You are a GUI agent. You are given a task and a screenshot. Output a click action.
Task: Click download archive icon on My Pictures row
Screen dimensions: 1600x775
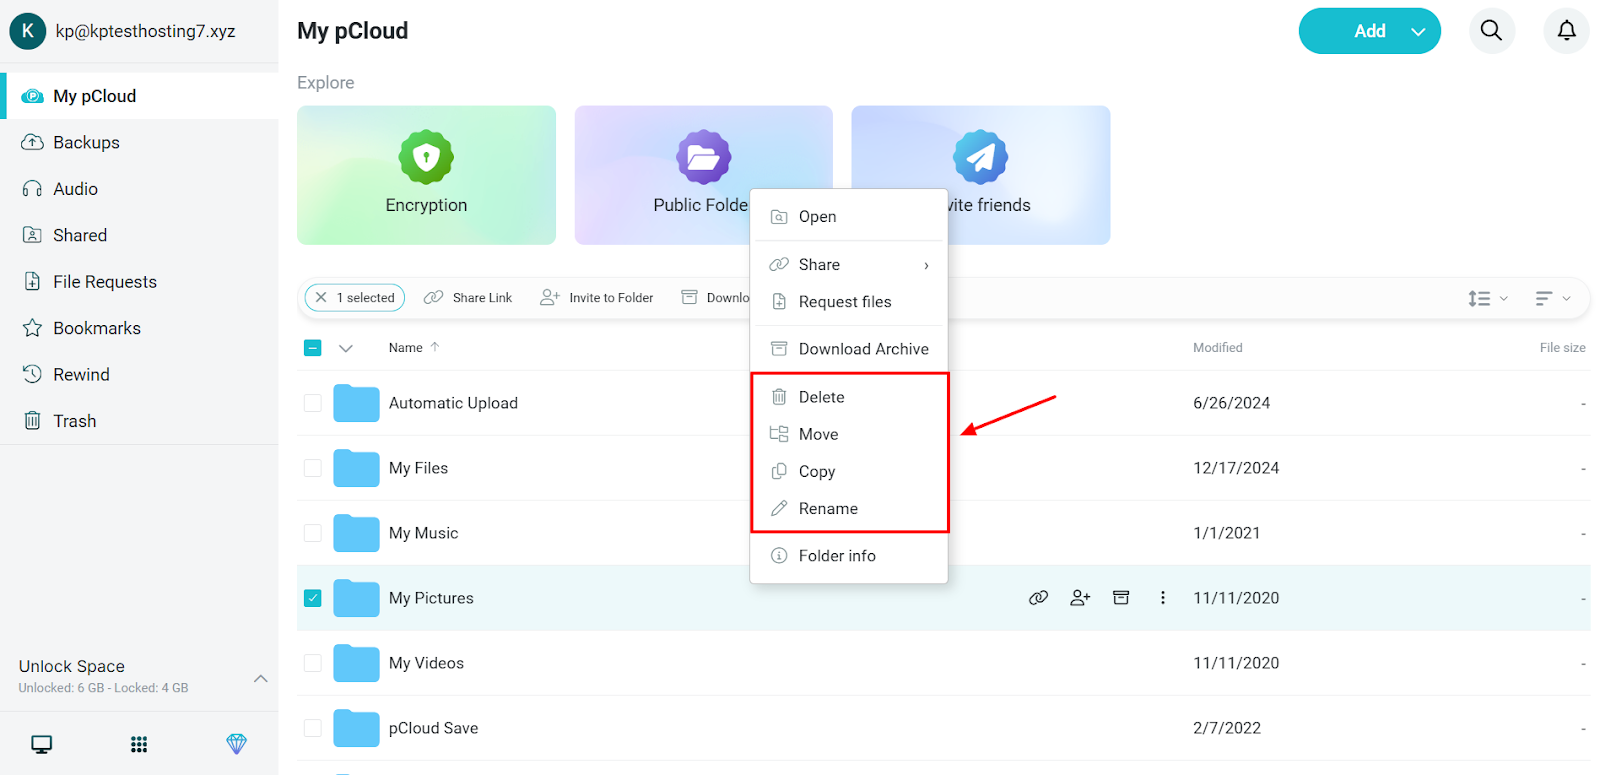[x=1121, y=598]
